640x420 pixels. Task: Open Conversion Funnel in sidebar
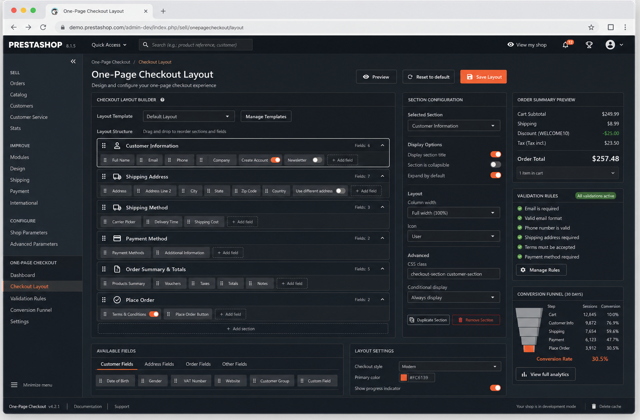tap(31, 310)
